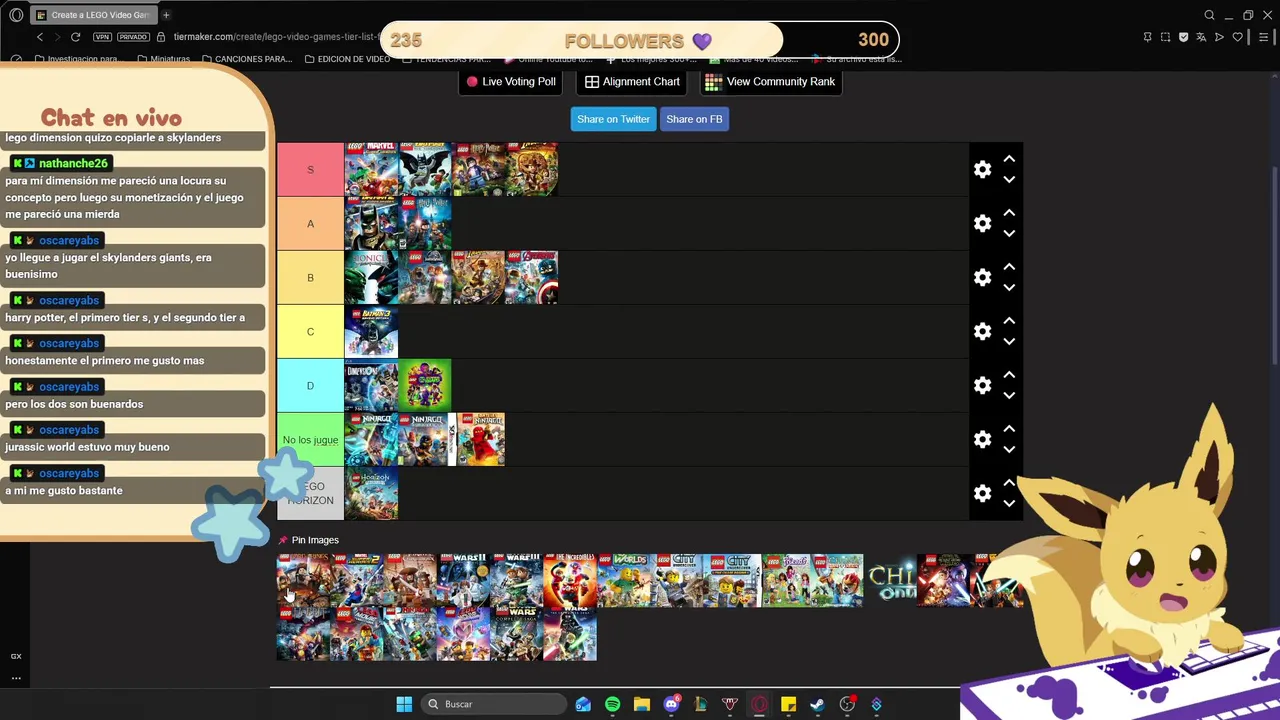Image resolution: width=1280 pixels, height=720 pixels.
Task: Open the Live Voting Poll
Action: 510,82
